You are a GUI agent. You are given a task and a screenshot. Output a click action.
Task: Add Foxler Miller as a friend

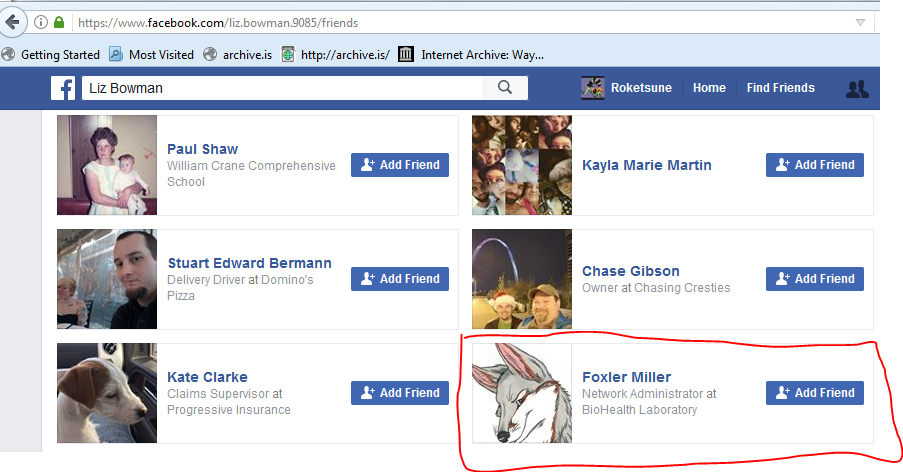[x=814, y=393]
